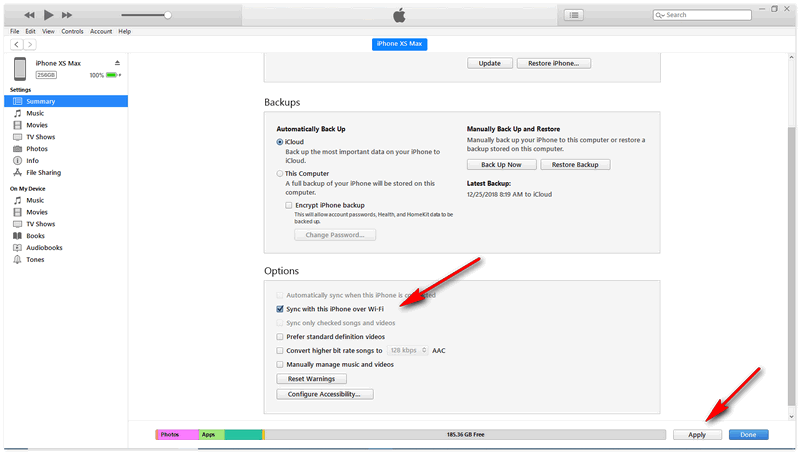Select the This Computer backup radio button

280,174
